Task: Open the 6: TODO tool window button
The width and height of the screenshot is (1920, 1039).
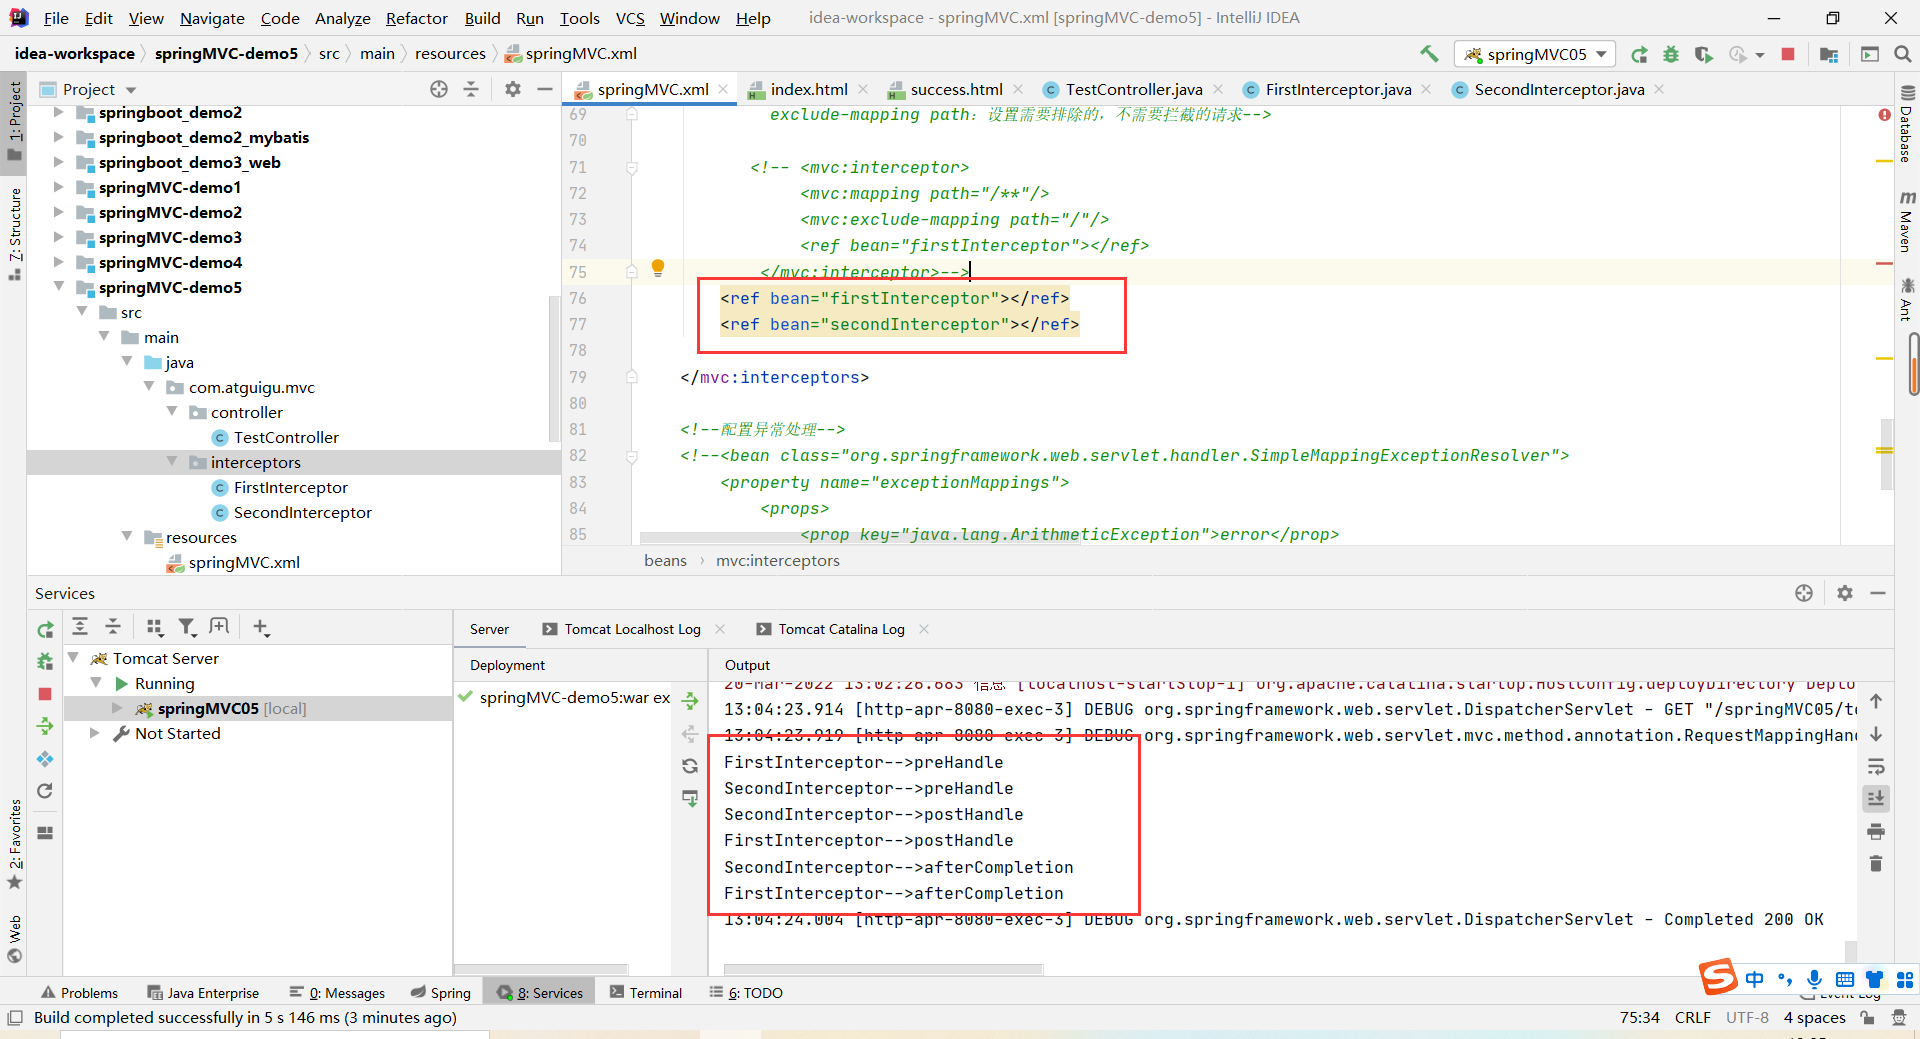Action: (x=746, y=992)
